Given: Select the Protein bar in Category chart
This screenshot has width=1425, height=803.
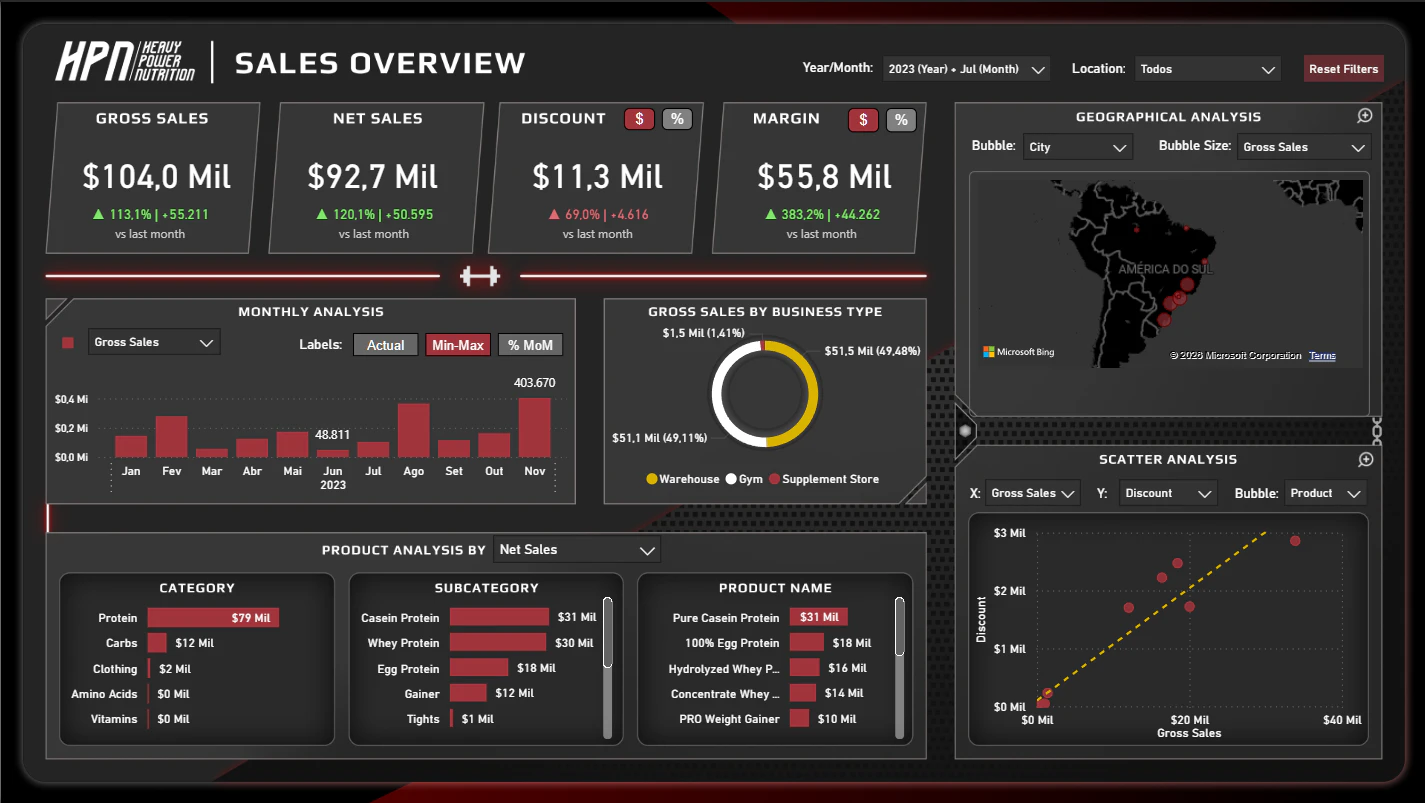Looking at the screenshot, I should tap(213, 618).
